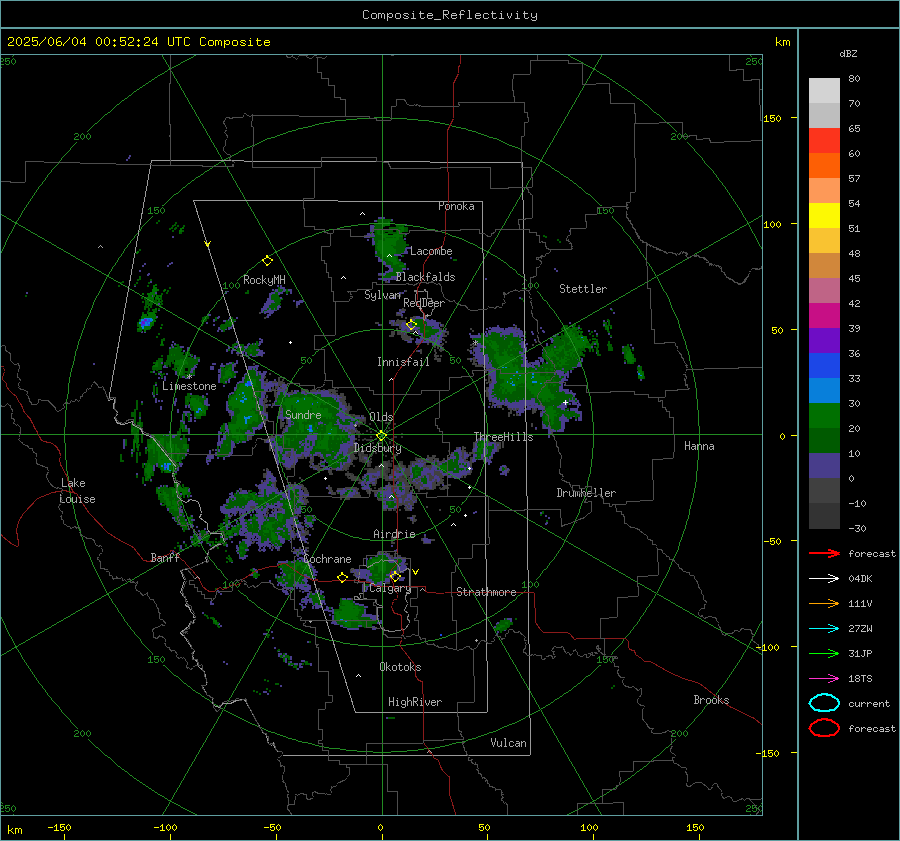
Task: Click the pink 42–45 dBZ swatch
Action: 824,290
